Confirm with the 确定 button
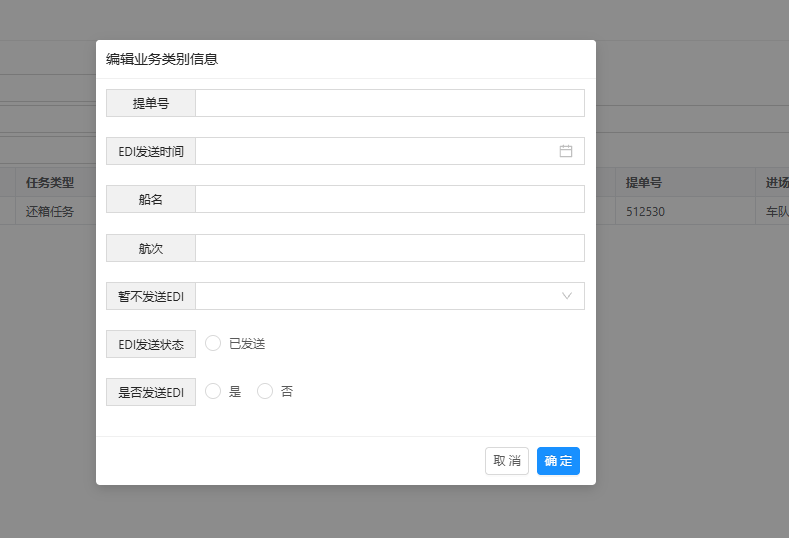Viewport: 789px width, 538px height. click(558, 461)
